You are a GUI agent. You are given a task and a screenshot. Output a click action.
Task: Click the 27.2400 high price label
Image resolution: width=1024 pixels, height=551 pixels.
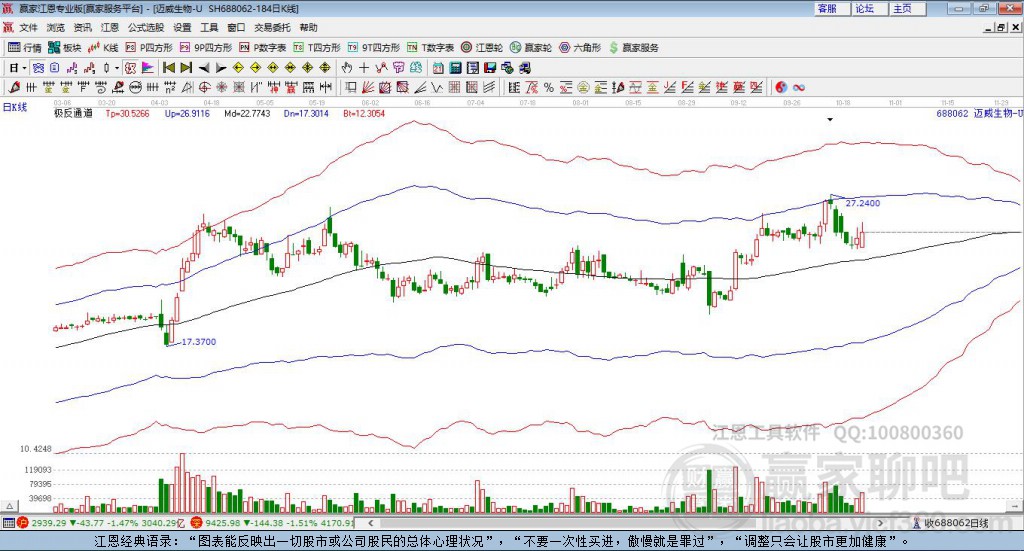coord(863,203)
